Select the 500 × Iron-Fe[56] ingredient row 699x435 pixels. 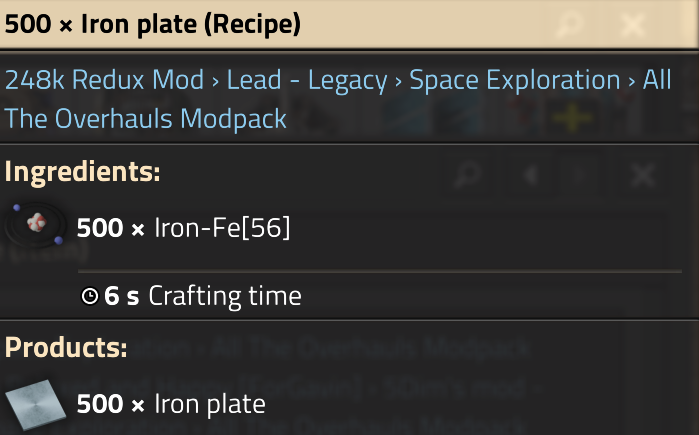[183, 228]
